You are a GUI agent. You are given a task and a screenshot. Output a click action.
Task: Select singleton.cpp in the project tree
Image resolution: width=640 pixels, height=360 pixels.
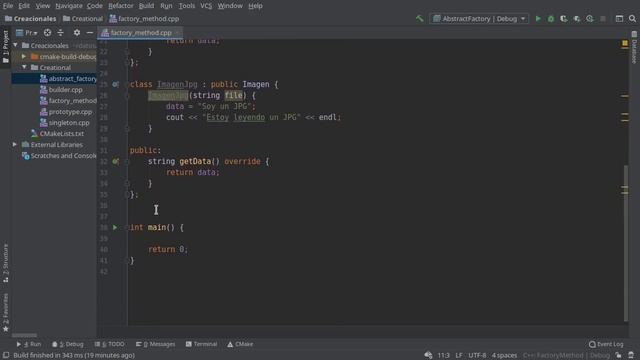click(65, 122)
